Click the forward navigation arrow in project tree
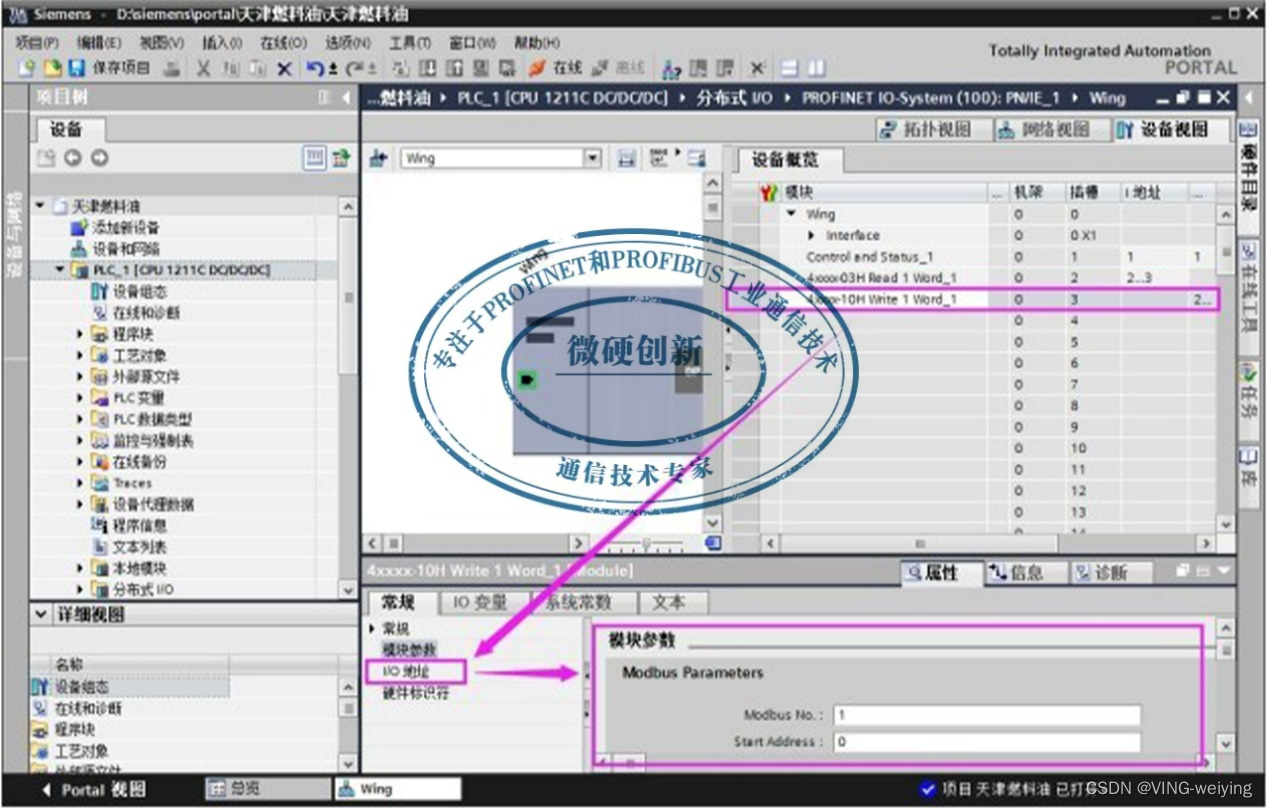Image resolution: width=1268 pixels, height=808 pixels. (x=98, y=158)
